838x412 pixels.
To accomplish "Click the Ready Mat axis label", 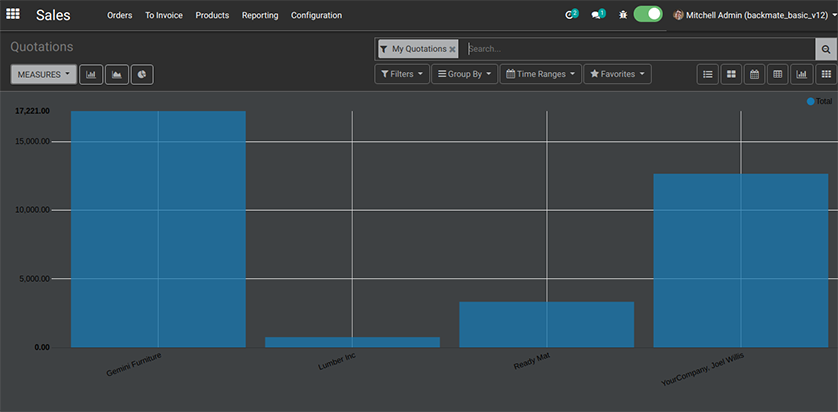I will pos(531,362).
